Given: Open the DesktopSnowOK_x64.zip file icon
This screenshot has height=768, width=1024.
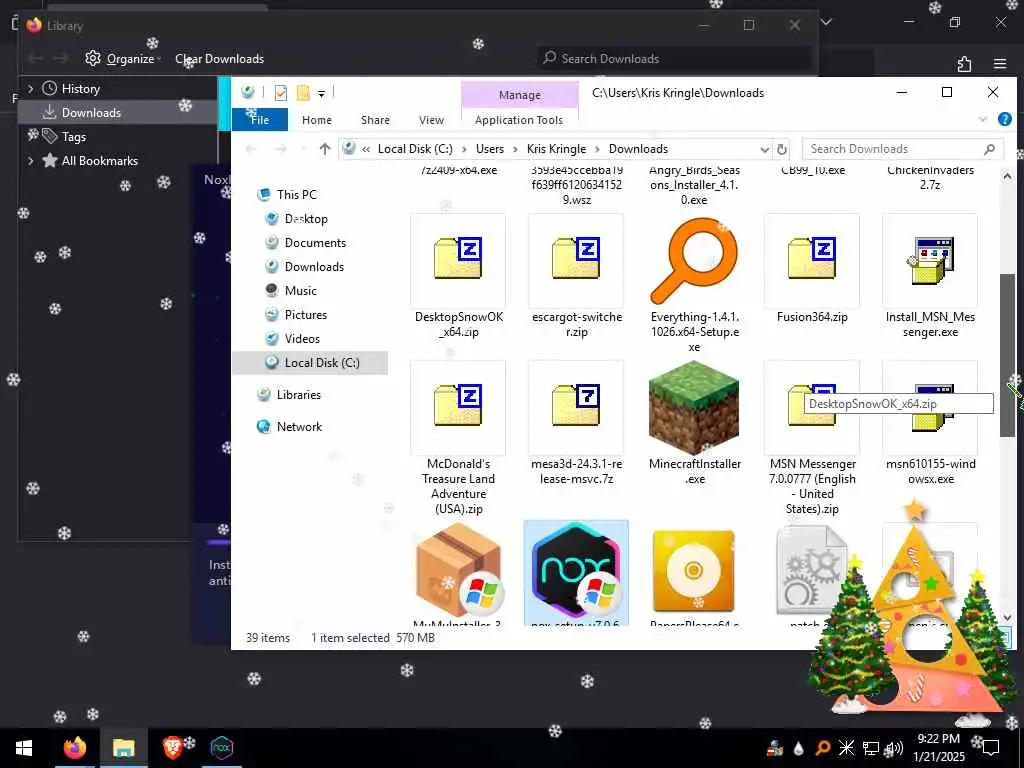Looking at the screenshot, I should click(458, 259).
